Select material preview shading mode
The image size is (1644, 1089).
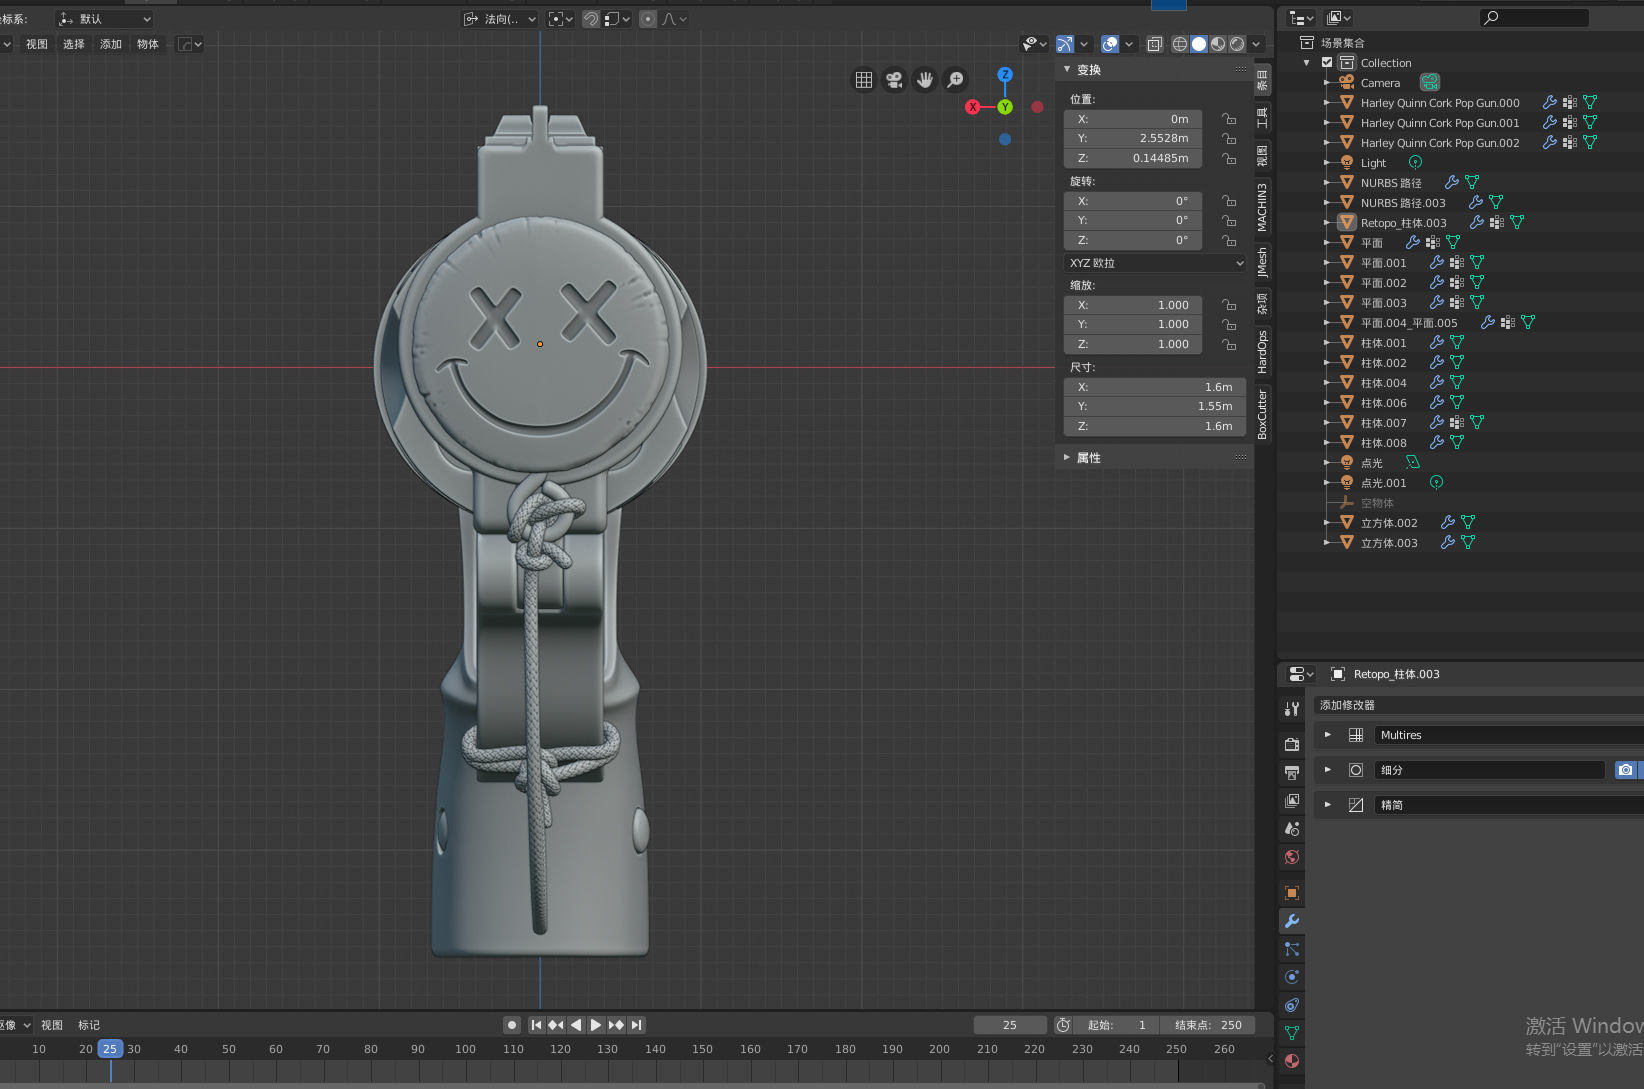point(1218,44)
